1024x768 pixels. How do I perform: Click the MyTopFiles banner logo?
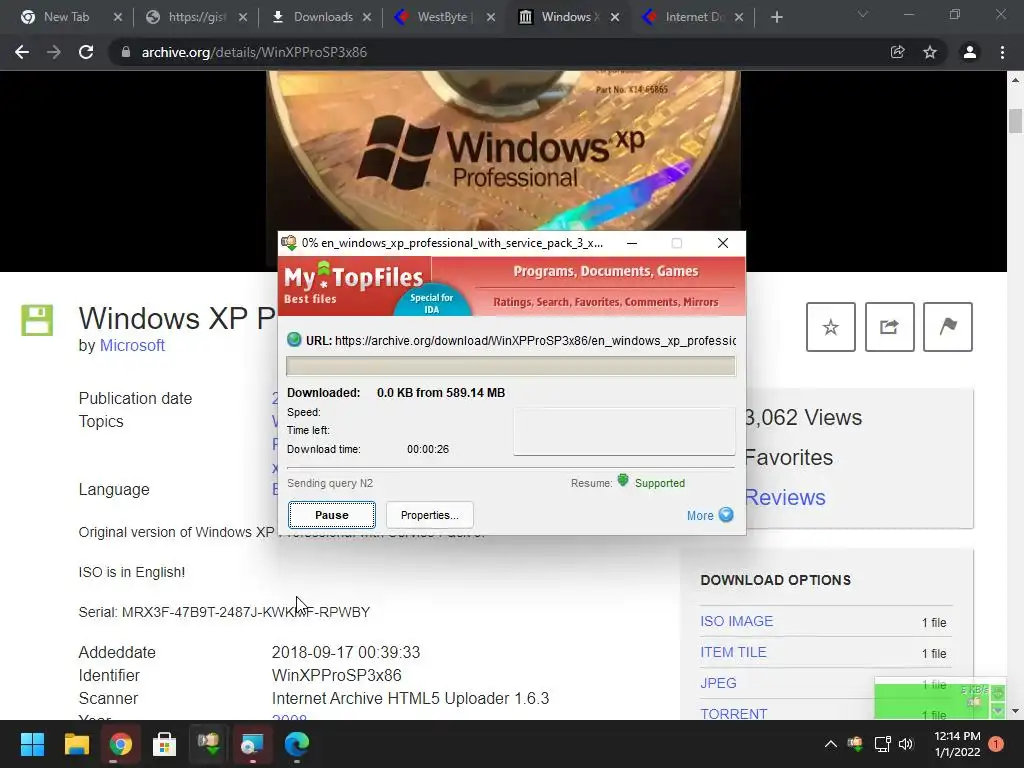pyautogui.click(x=353, y=284)
